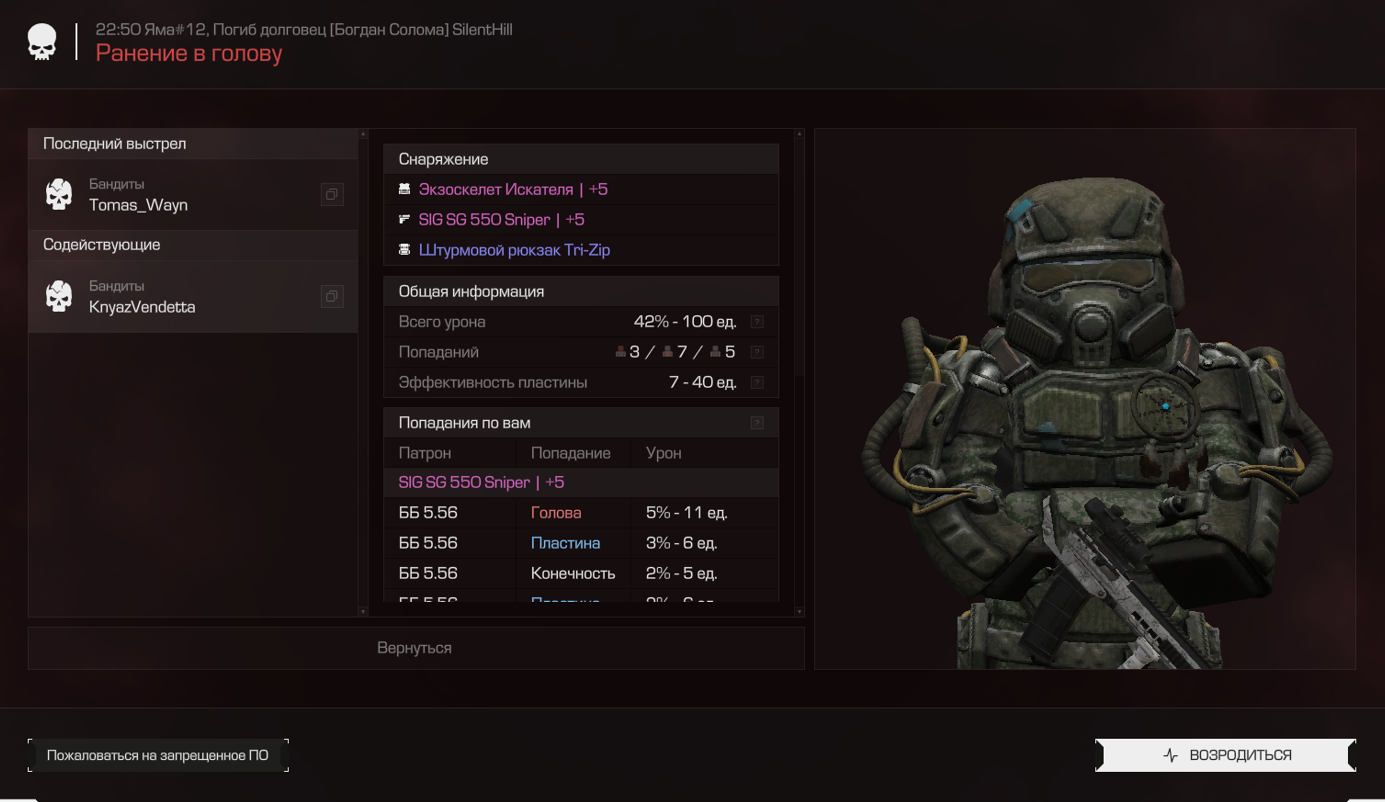
Task: Click the skull avatar beside KnyazVendetta
Action: [x=60, y=296]
